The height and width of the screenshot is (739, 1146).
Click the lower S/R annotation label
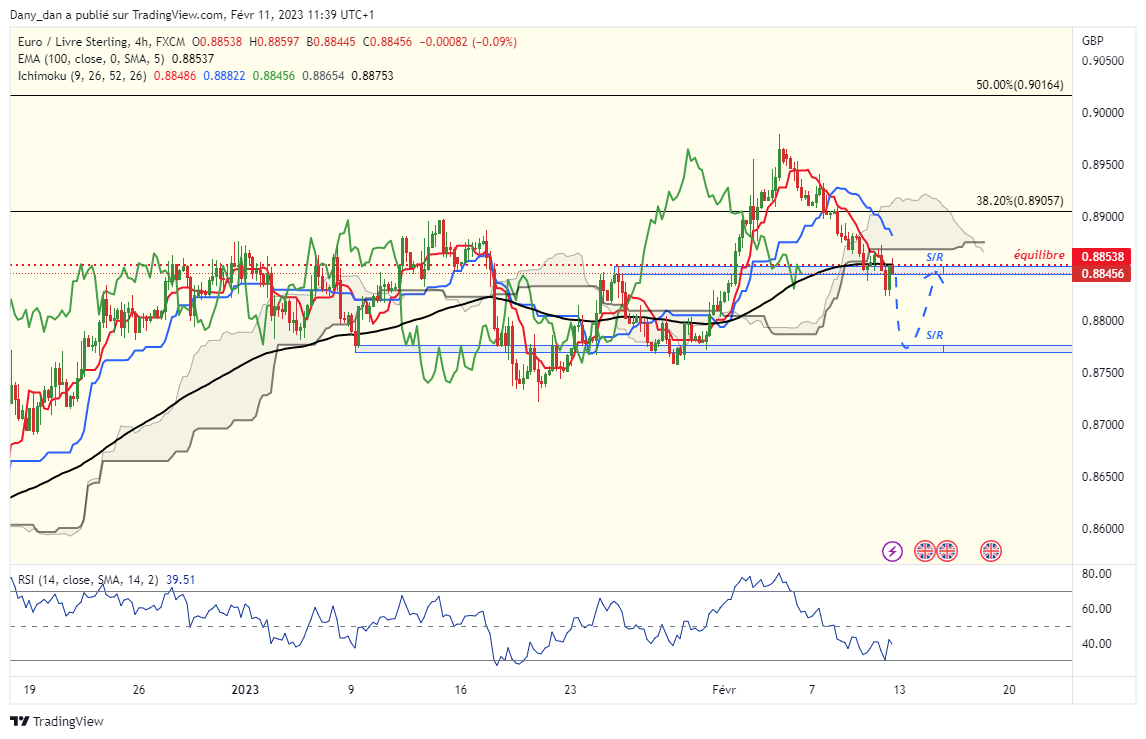[x=935, y=334]
